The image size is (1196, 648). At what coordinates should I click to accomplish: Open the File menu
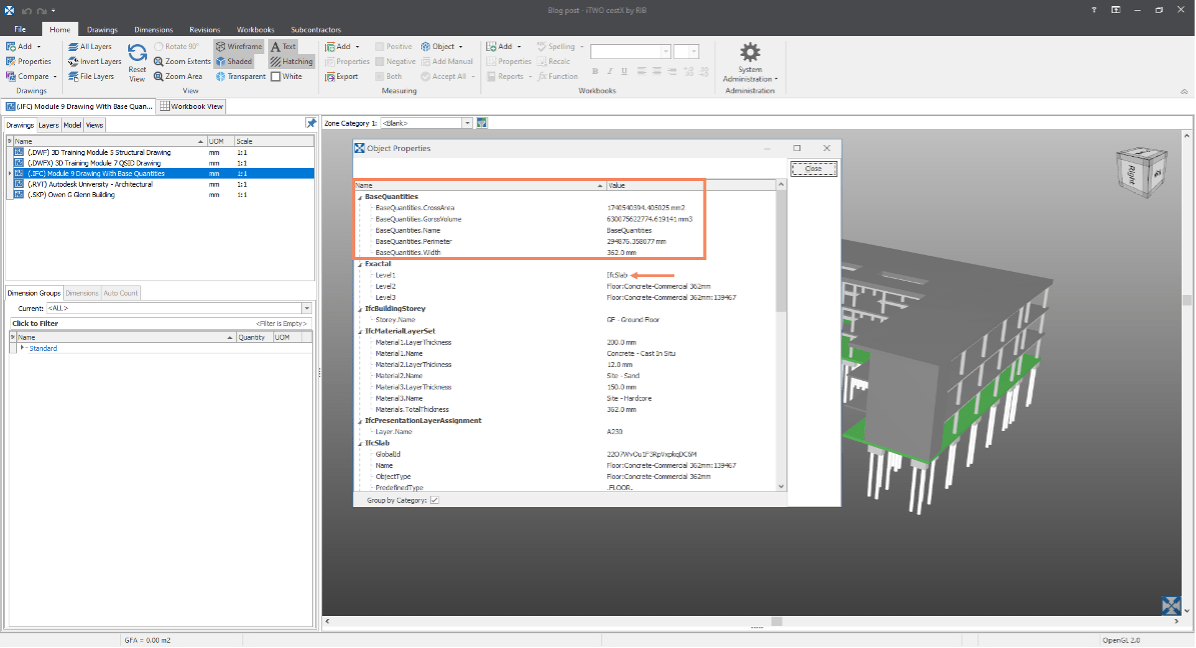(20, 30)
